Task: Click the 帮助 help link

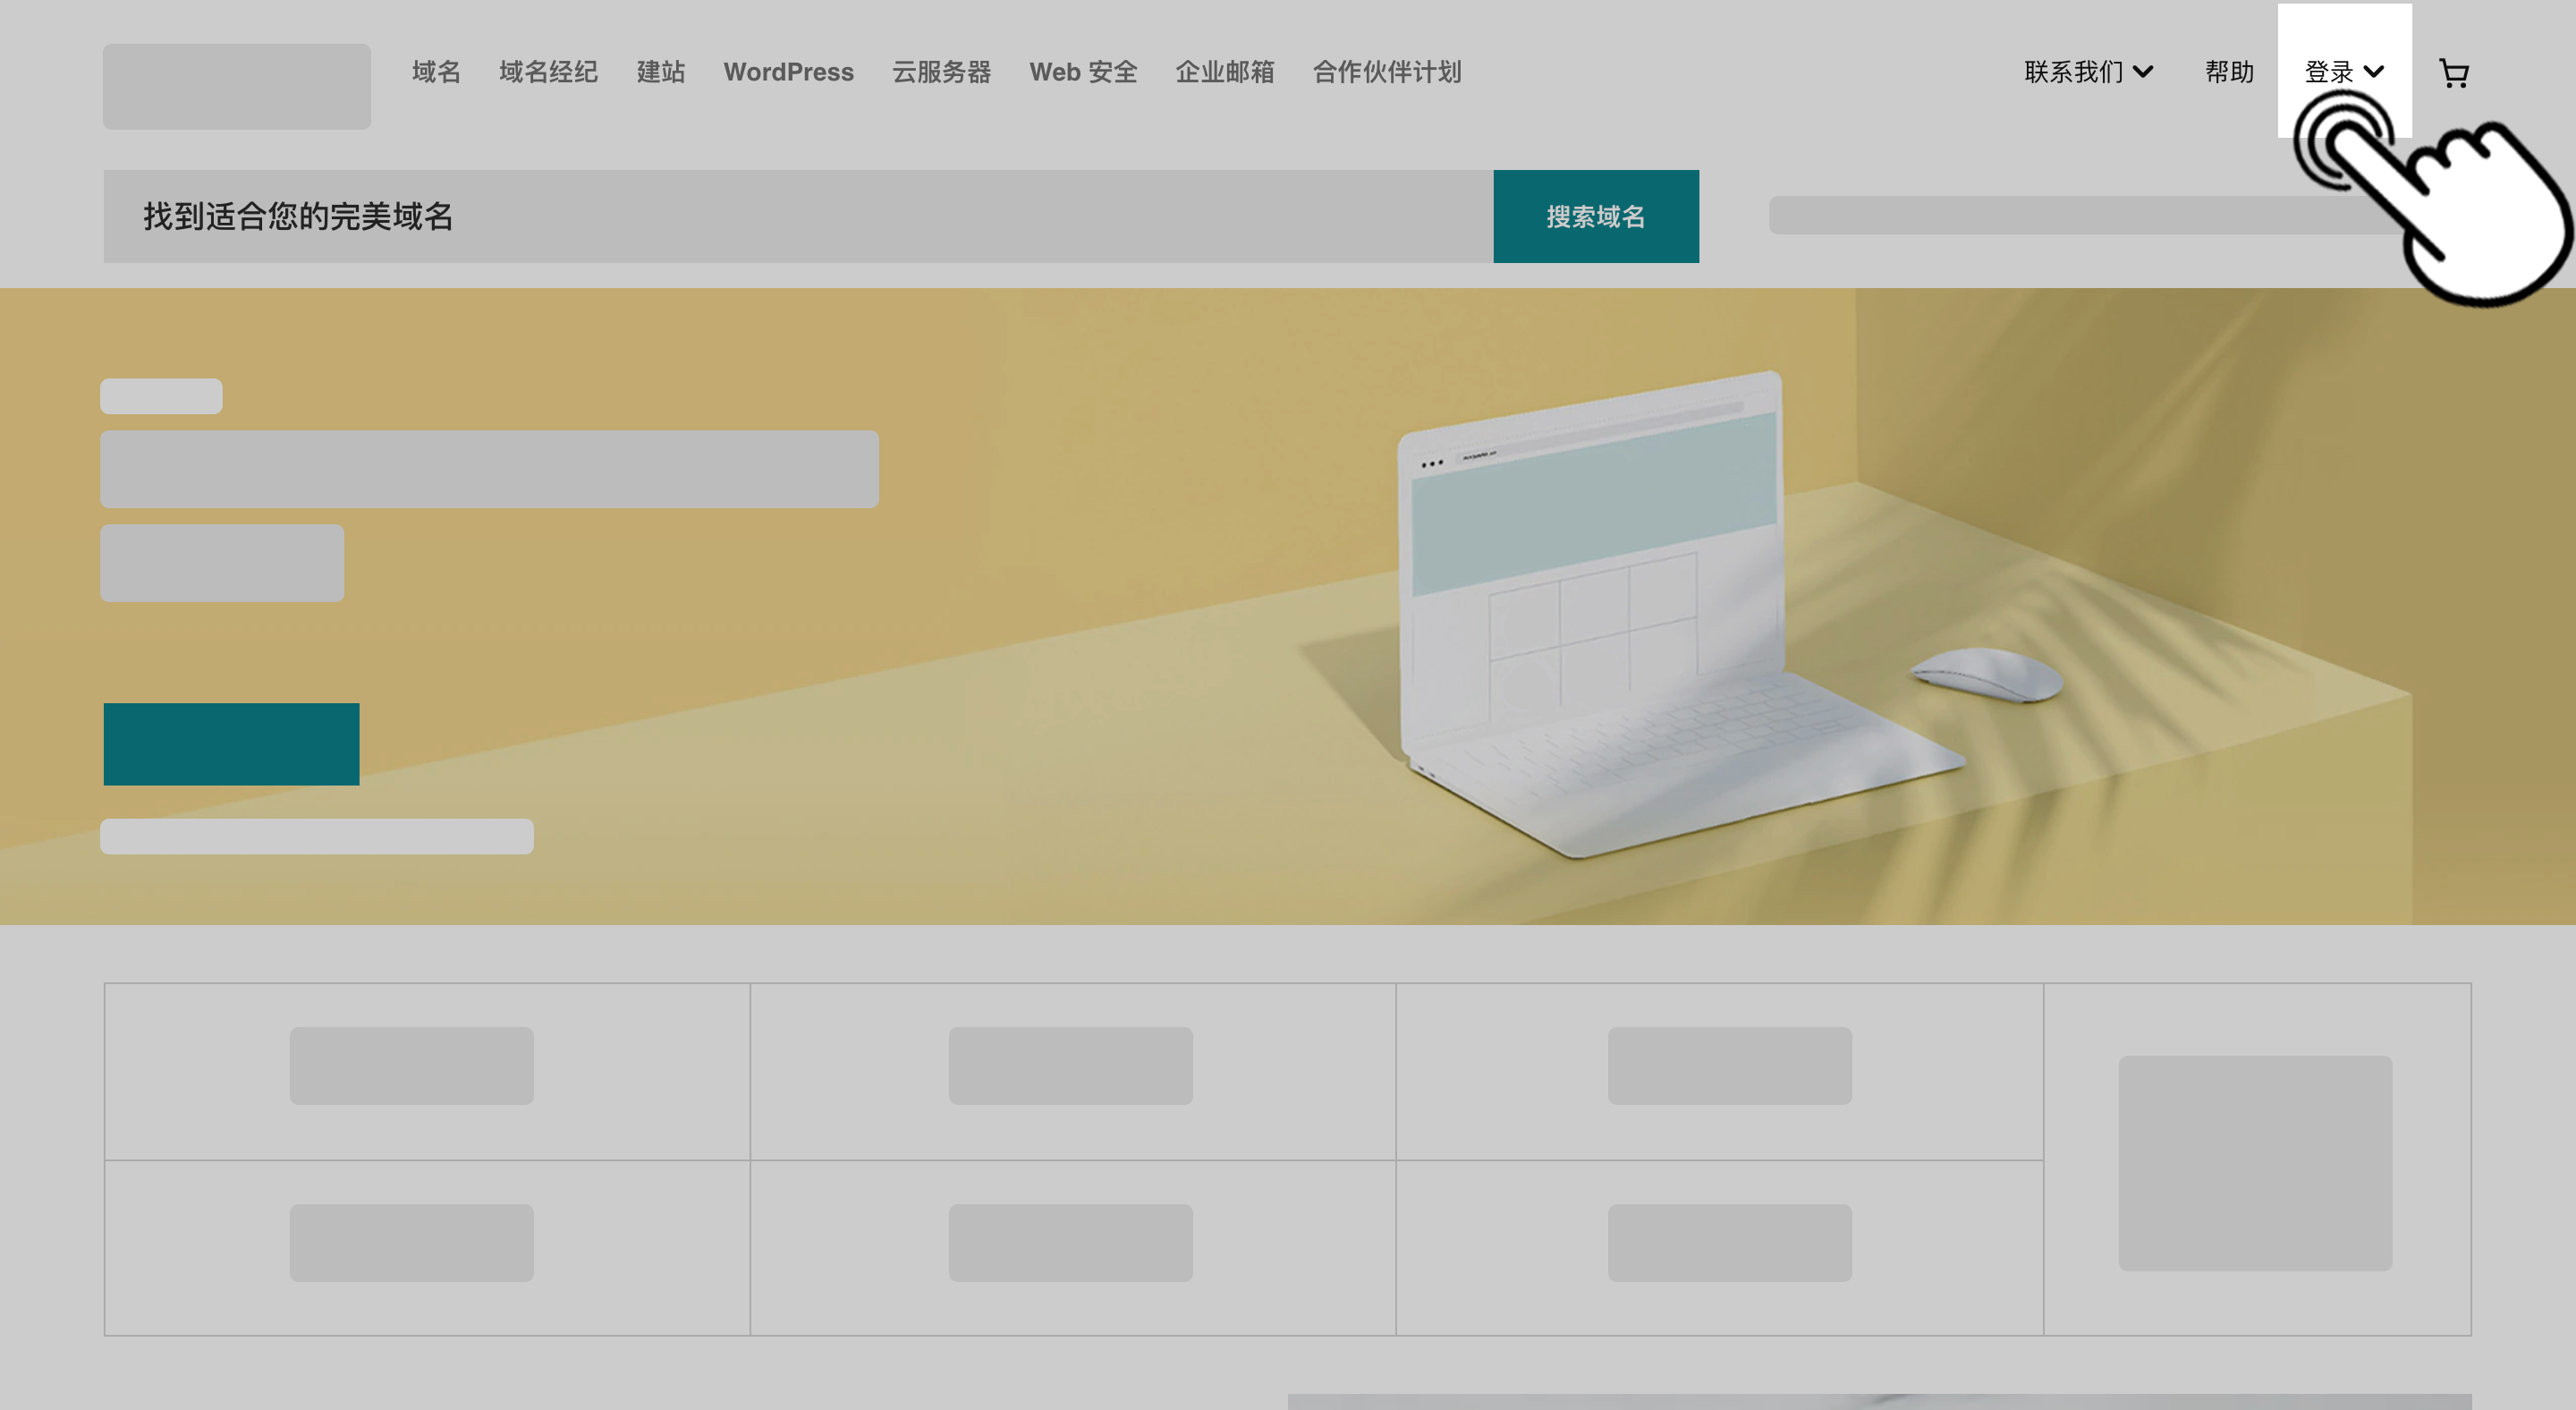Action: pos(2229,72)
